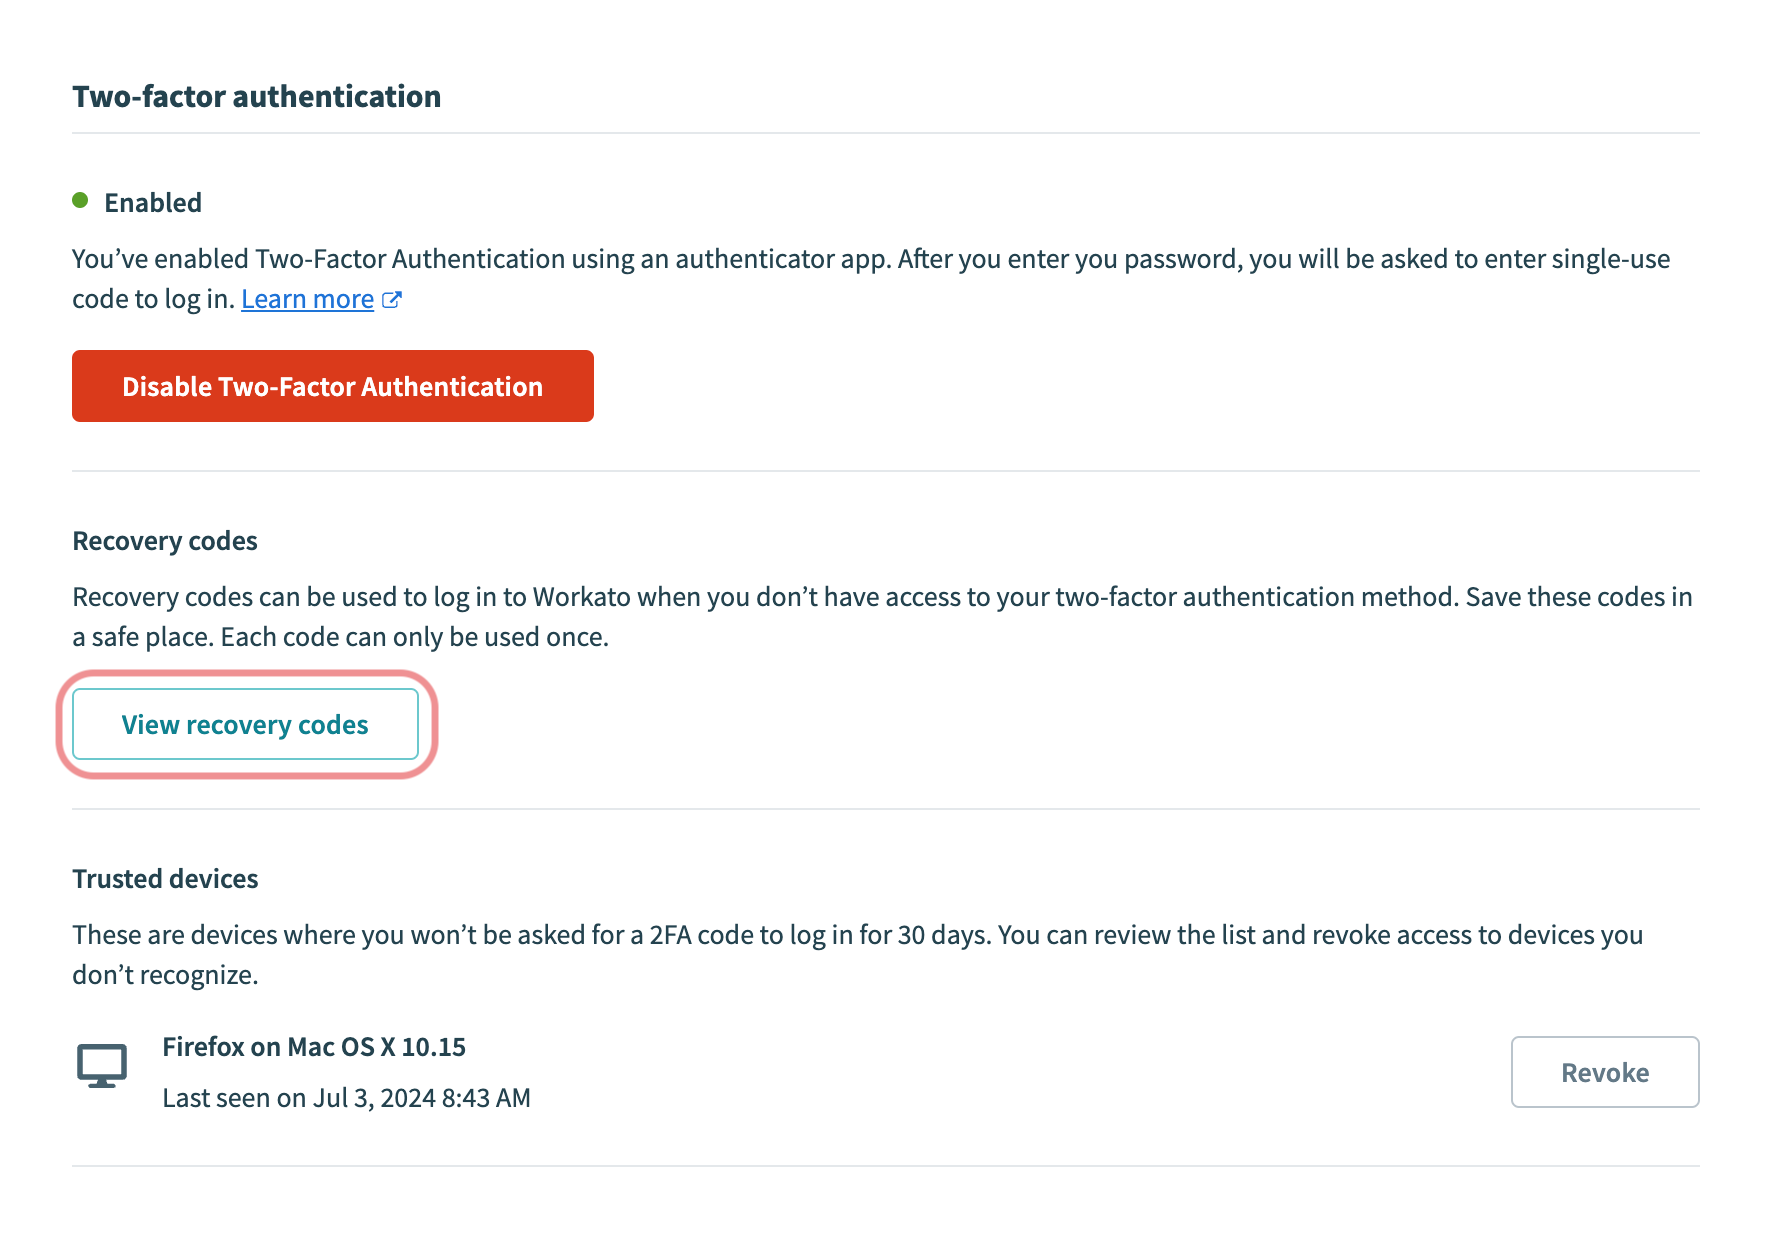Select the Trusted devices section heading

165,879
